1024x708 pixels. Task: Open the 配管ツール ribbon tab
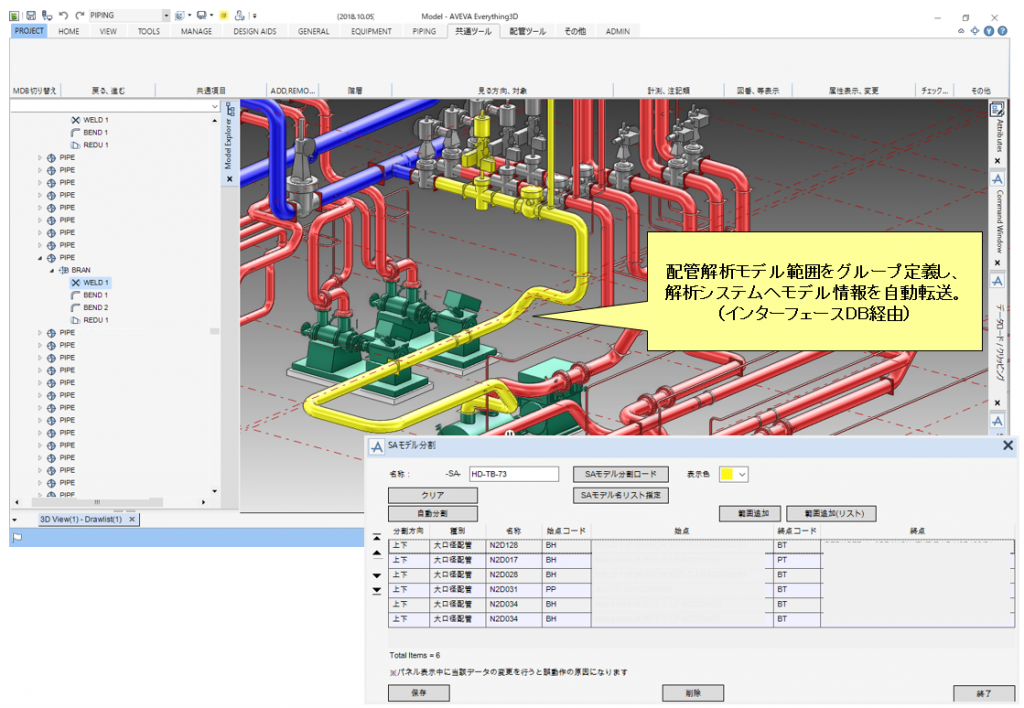tap(528, 31)
